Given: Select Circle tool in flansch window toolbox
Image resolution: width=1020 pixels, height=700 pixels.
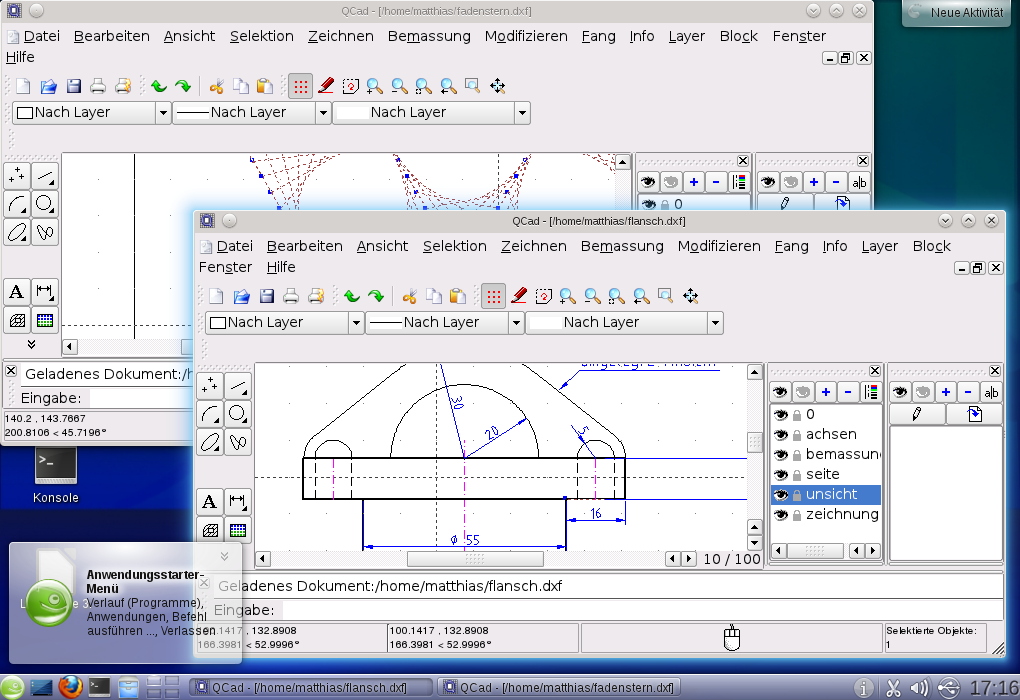Looking at the screenshot, I should [x=238, y=414].
